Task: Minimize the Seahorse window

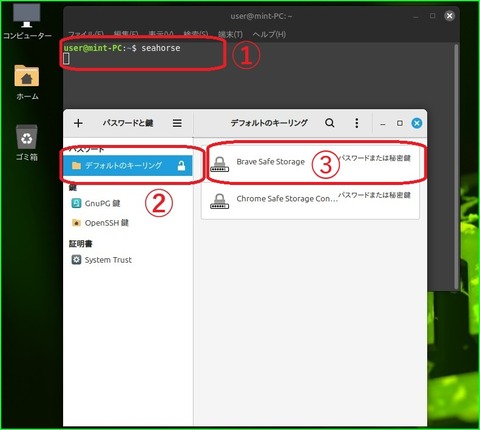Action: pyautogui.click(x=383, y=124)
